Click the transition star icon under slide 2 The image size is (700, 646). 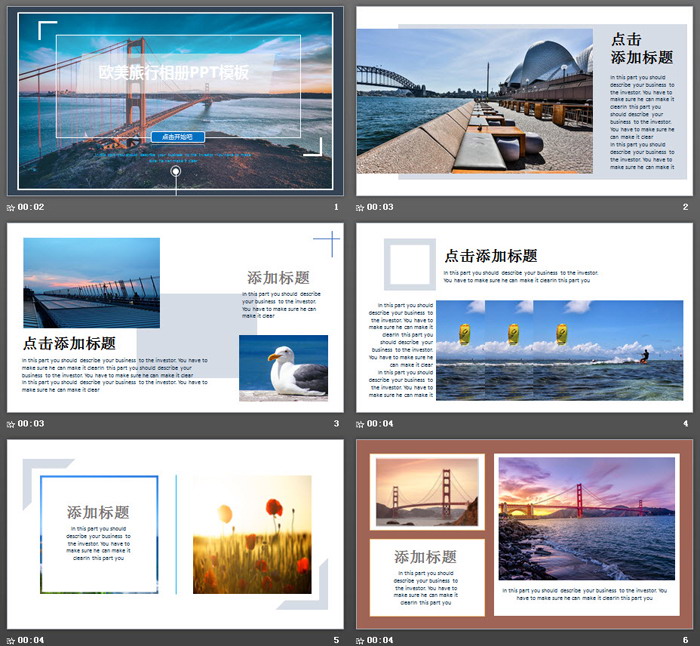tap(361, 207)
